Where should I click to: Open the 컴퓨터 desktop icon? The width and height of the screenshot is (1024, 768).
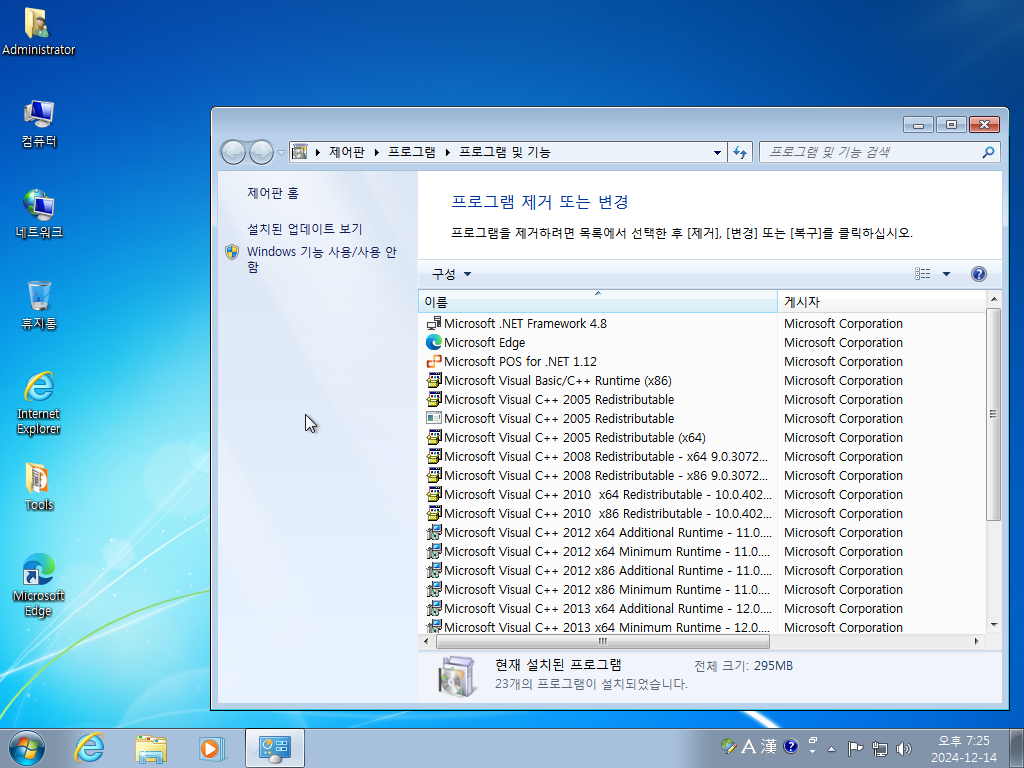pyautogui.click(x=39, y=123)
